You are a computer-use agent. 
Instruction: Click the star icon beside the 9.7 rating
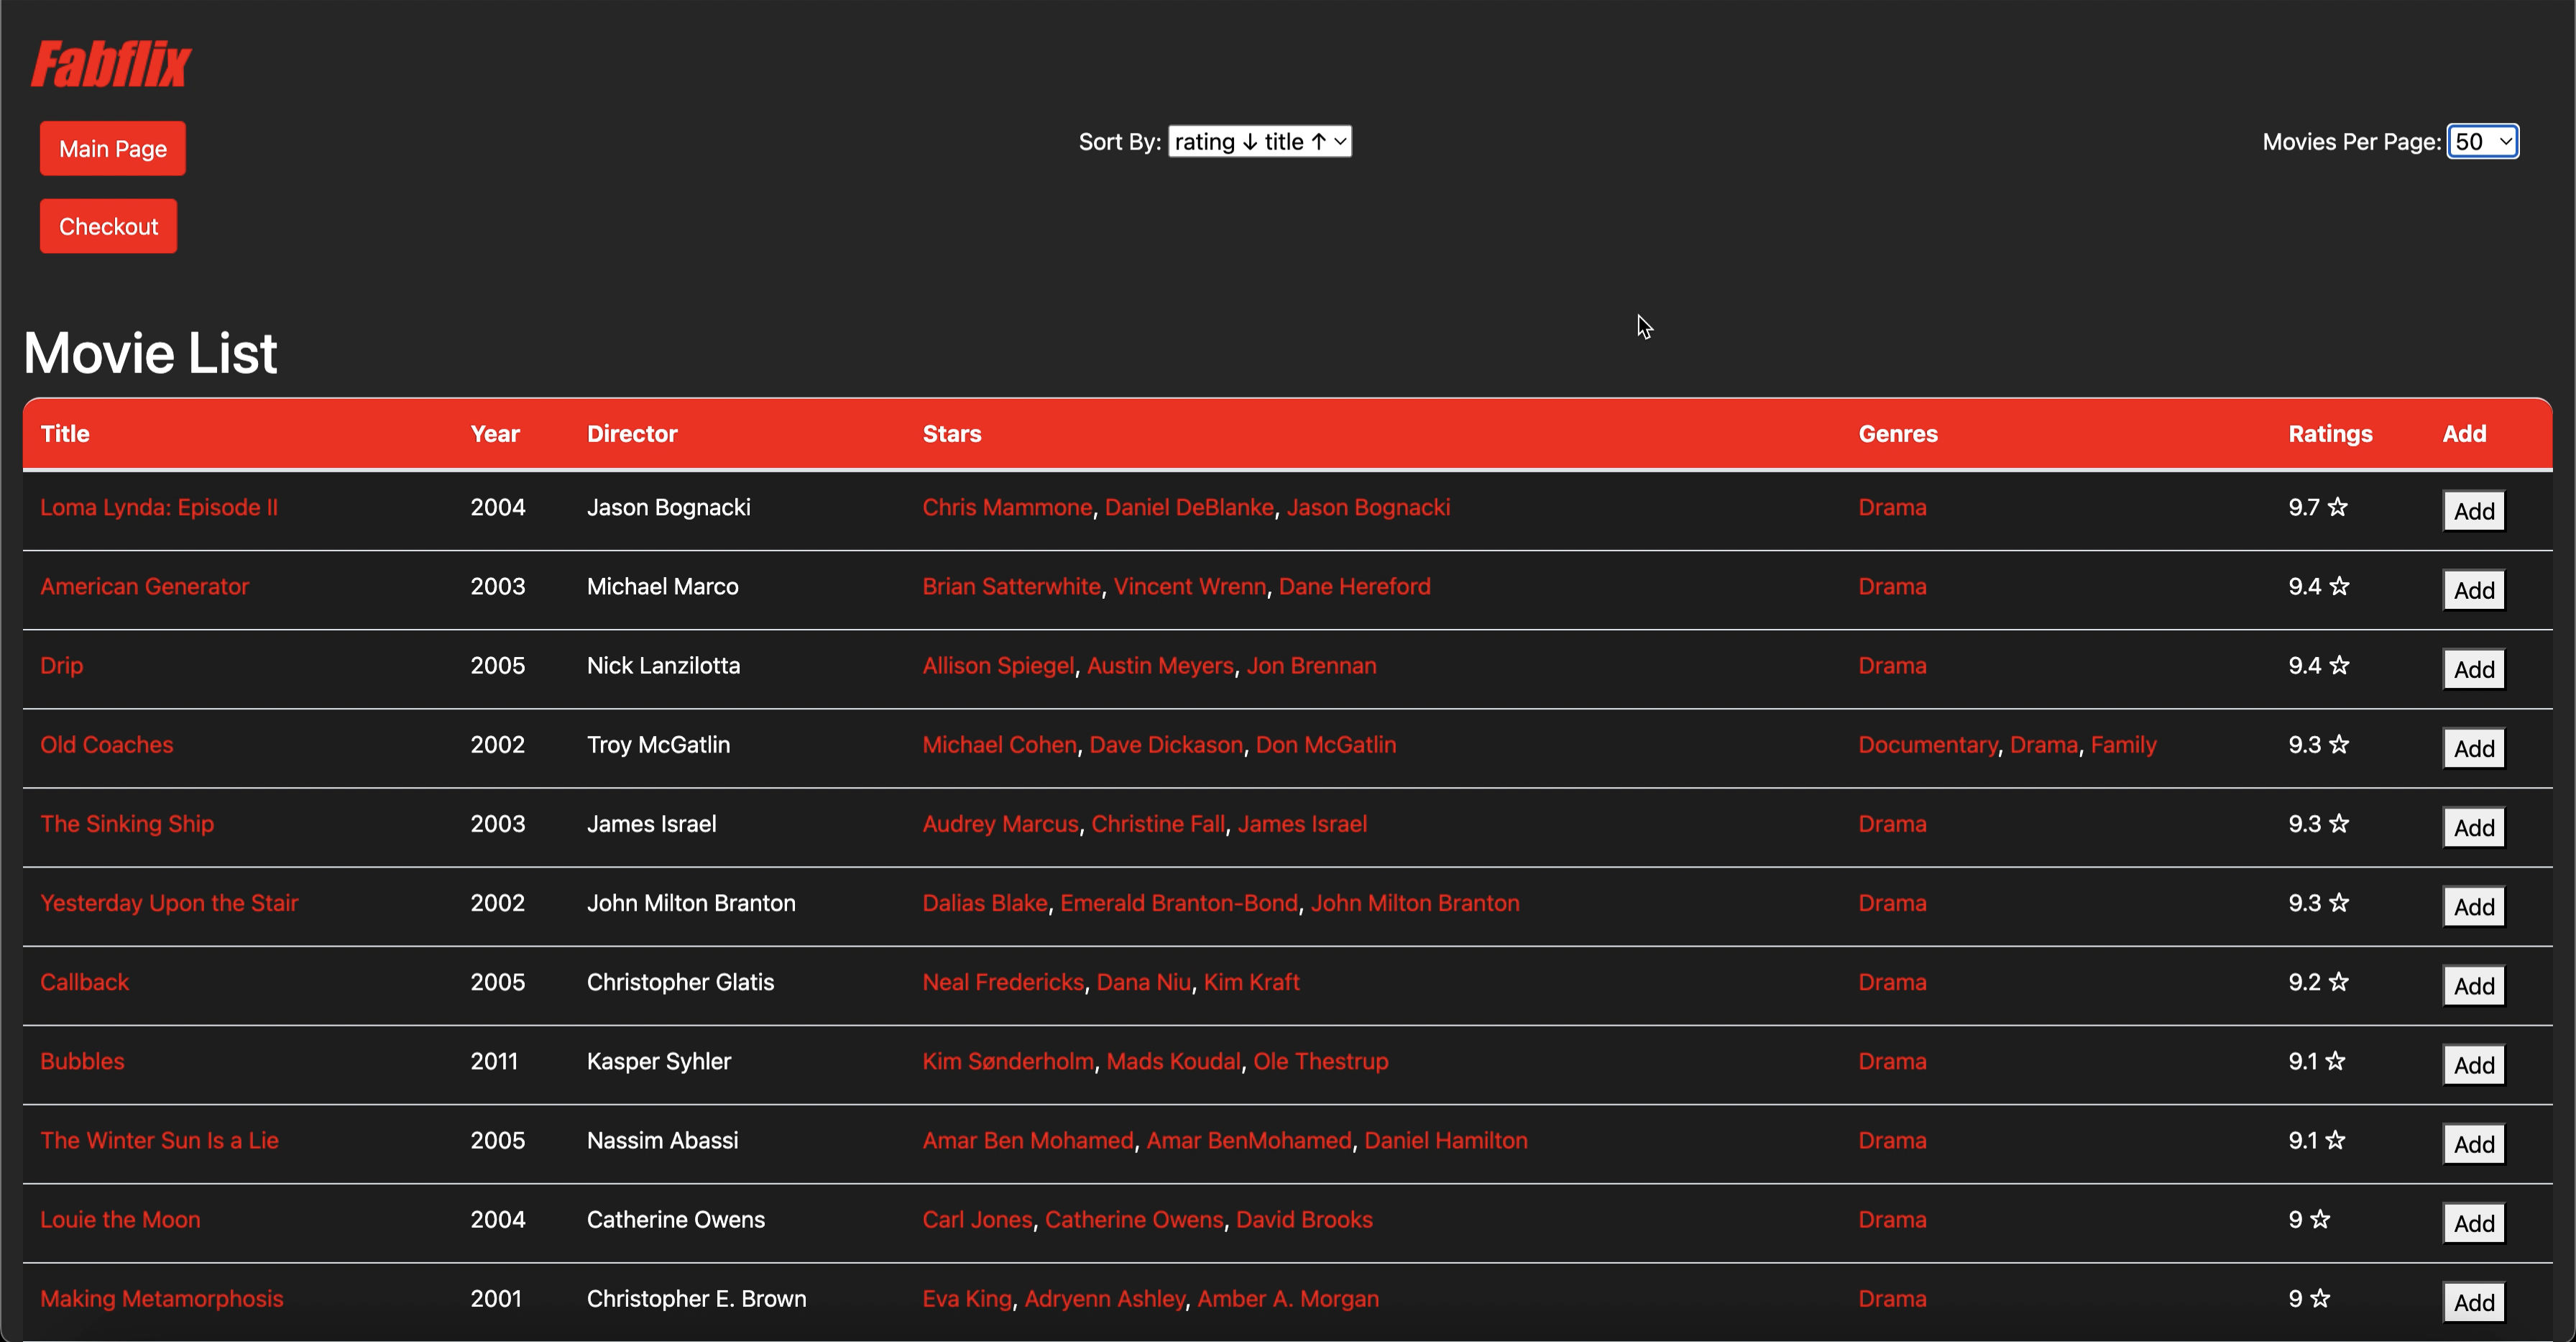click(2337, 507)
